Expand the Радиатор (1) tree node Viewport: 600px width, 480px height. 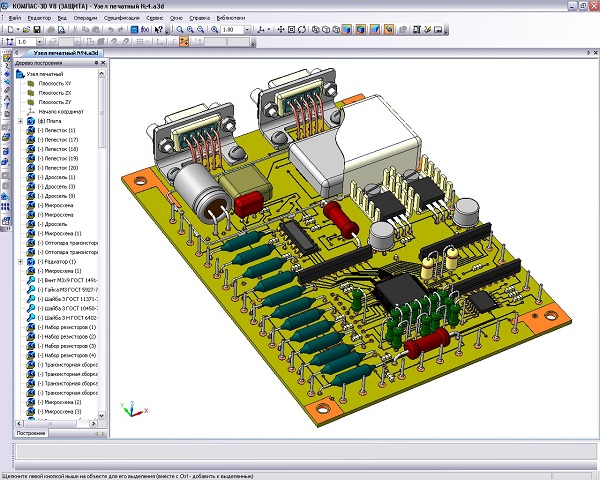point(20,261)
